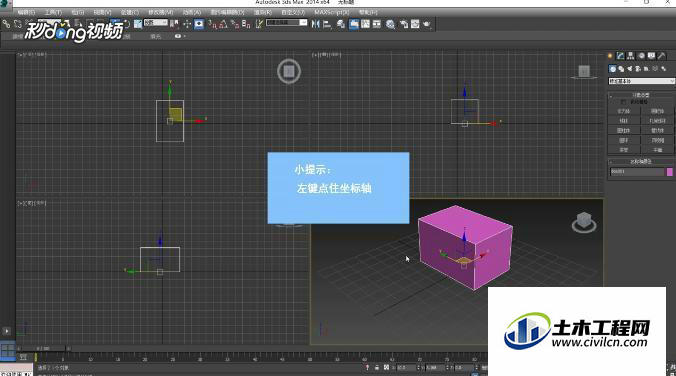The height and width of the screenshot is (376, 676).
Task: Open the Hierarchy command panel tab
Action: click(x=631, y=56)
